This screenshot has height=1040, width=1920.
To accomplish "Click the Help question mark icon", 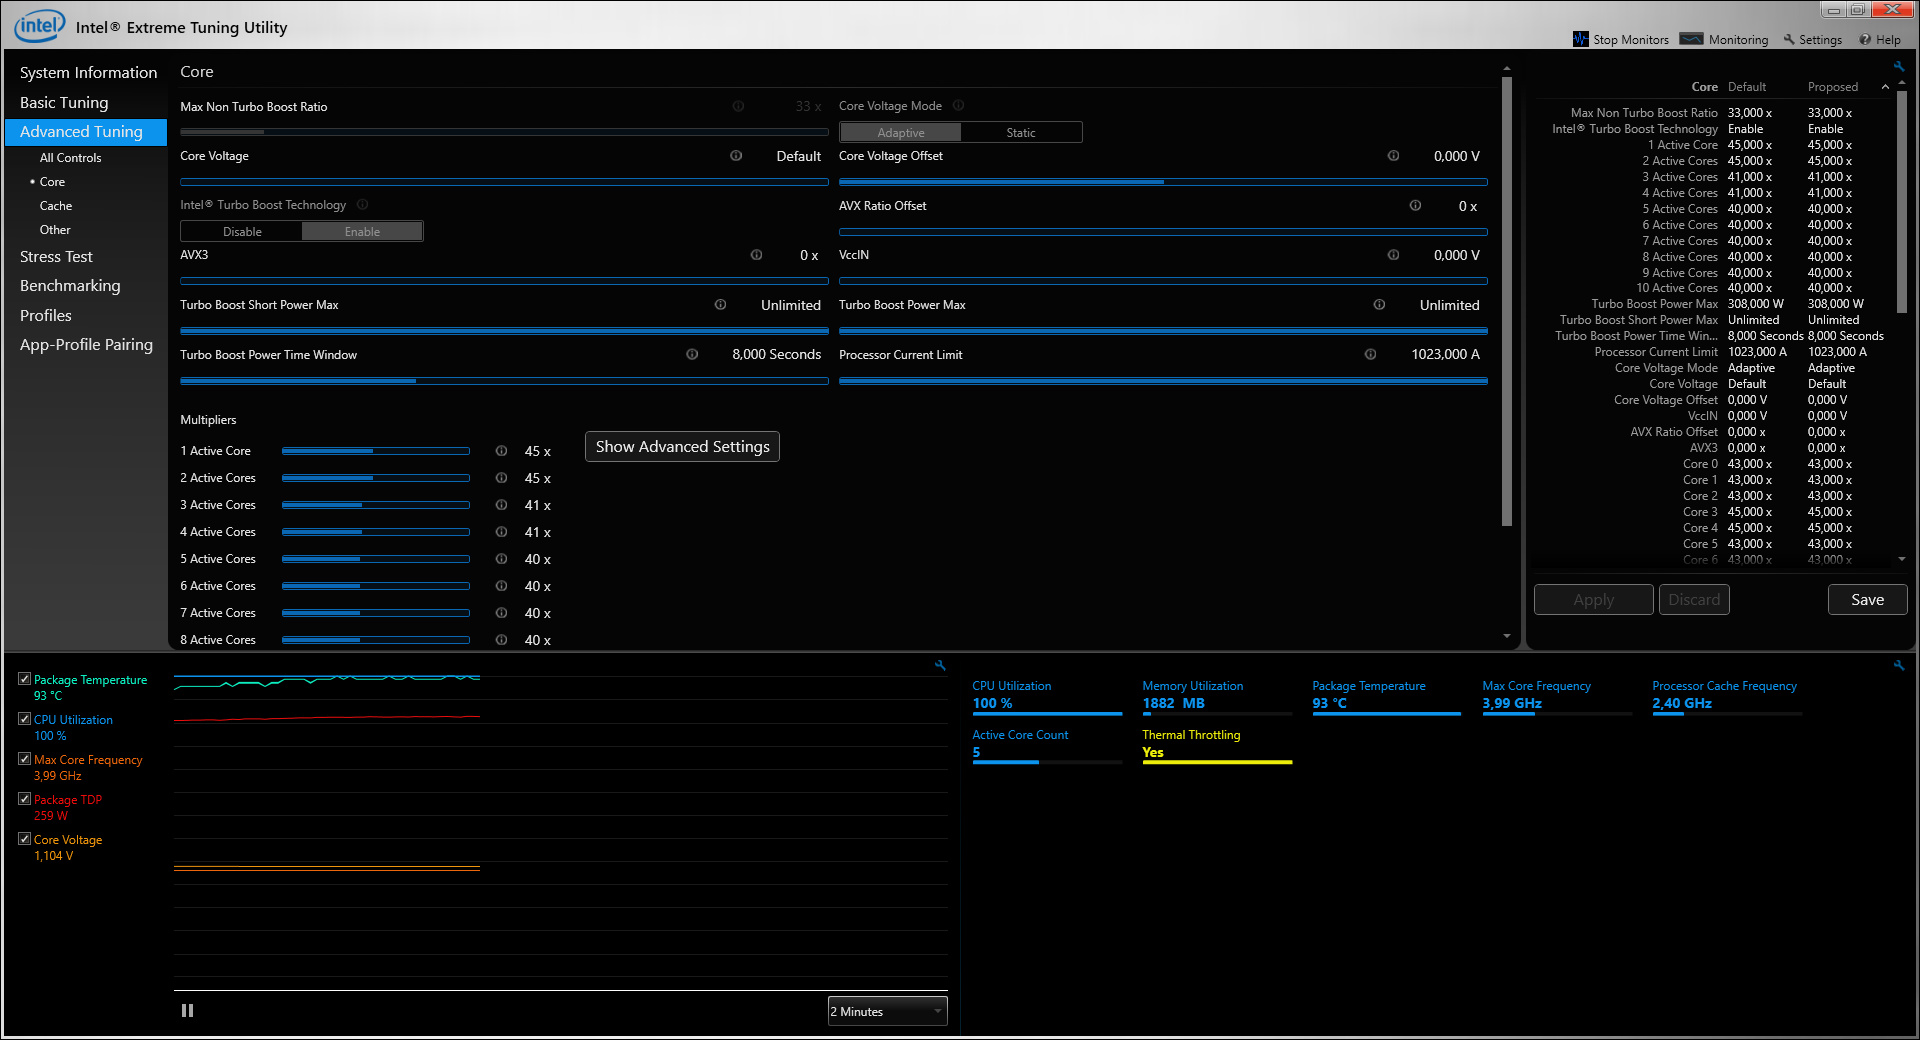I will coord(1865,40).
